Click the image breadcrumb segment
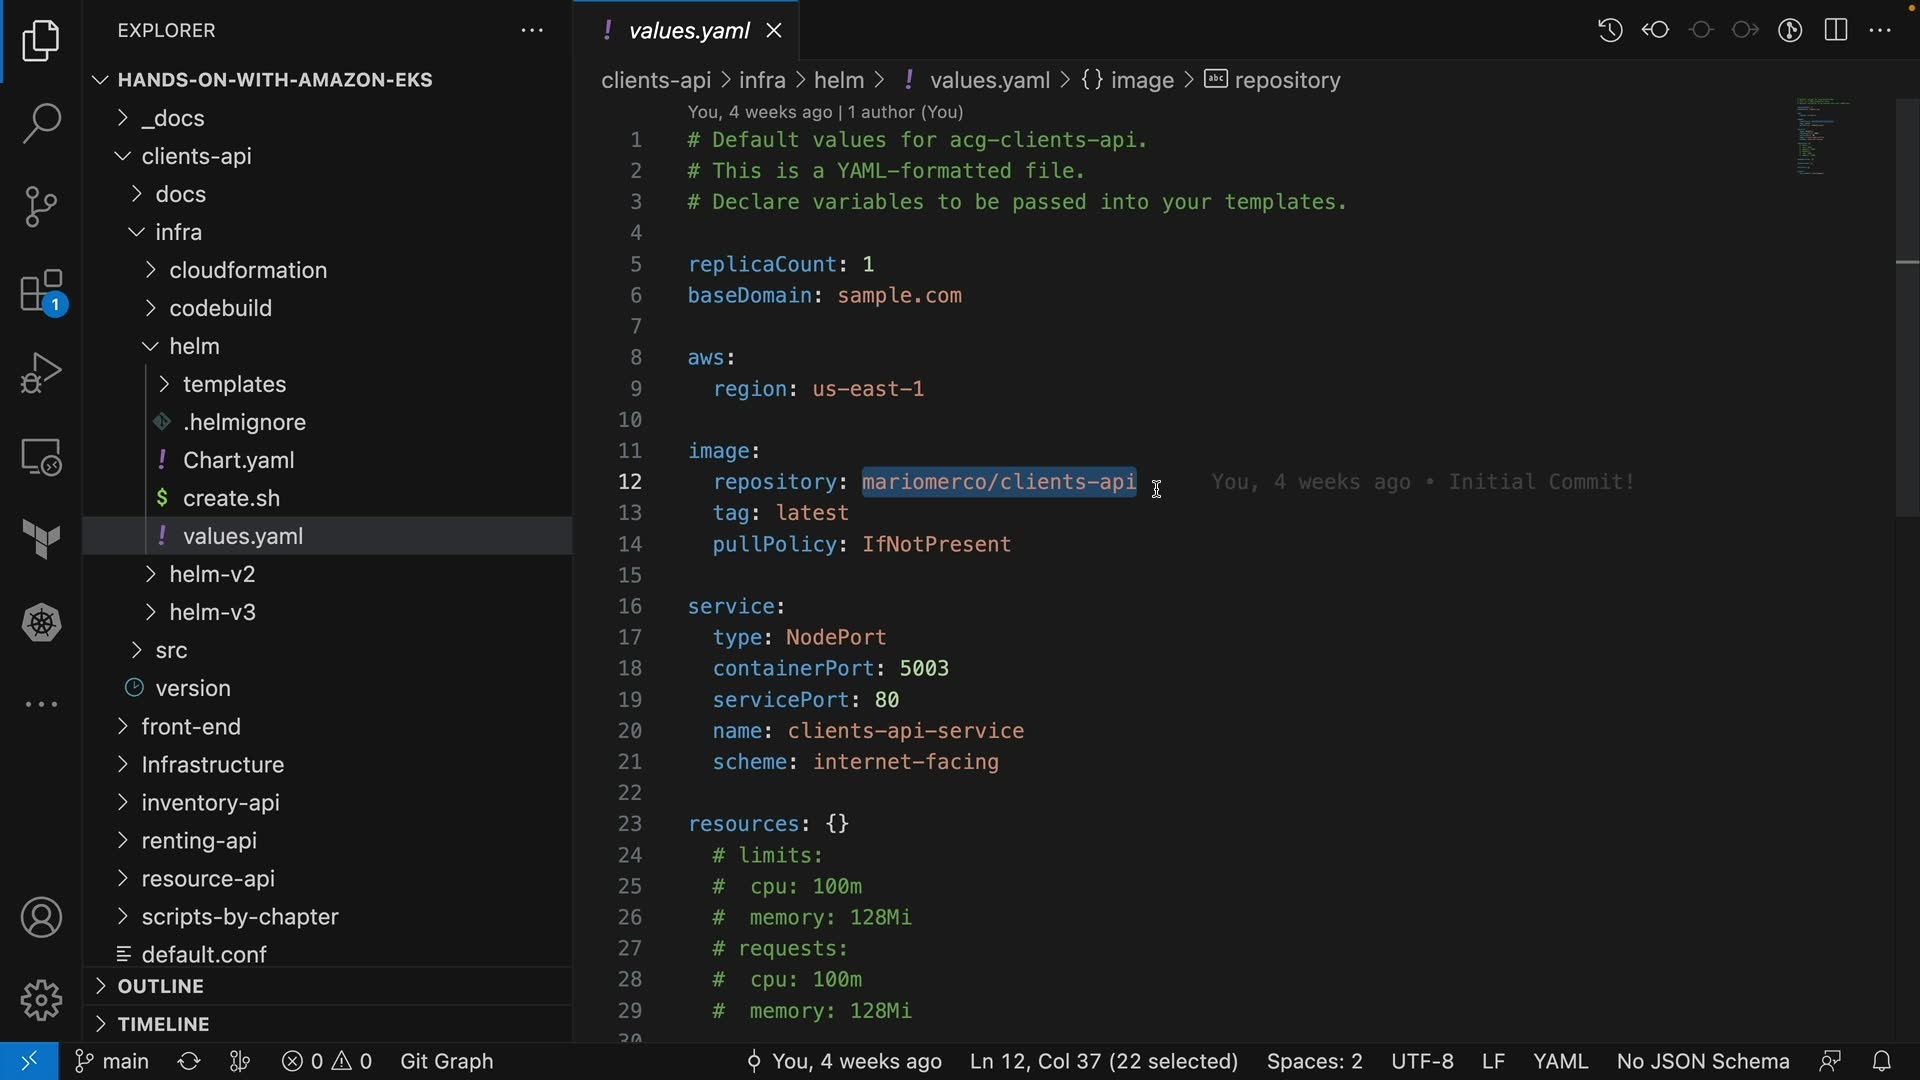 point(1142,80)
